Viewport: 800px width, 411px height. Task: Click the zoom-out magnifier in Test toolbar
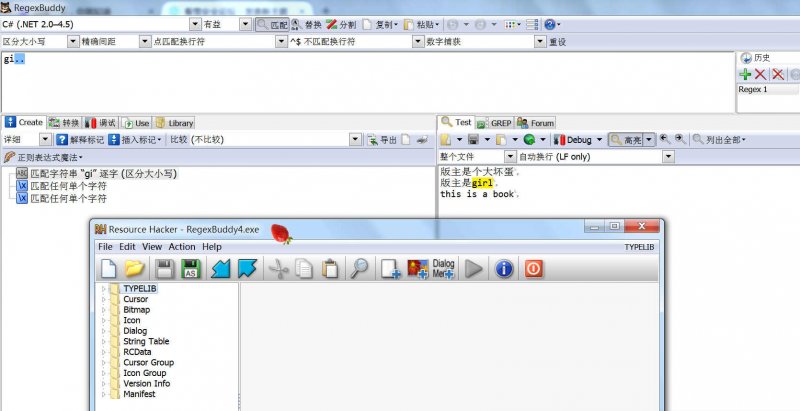pyautogui.click(x=664, y=139)
